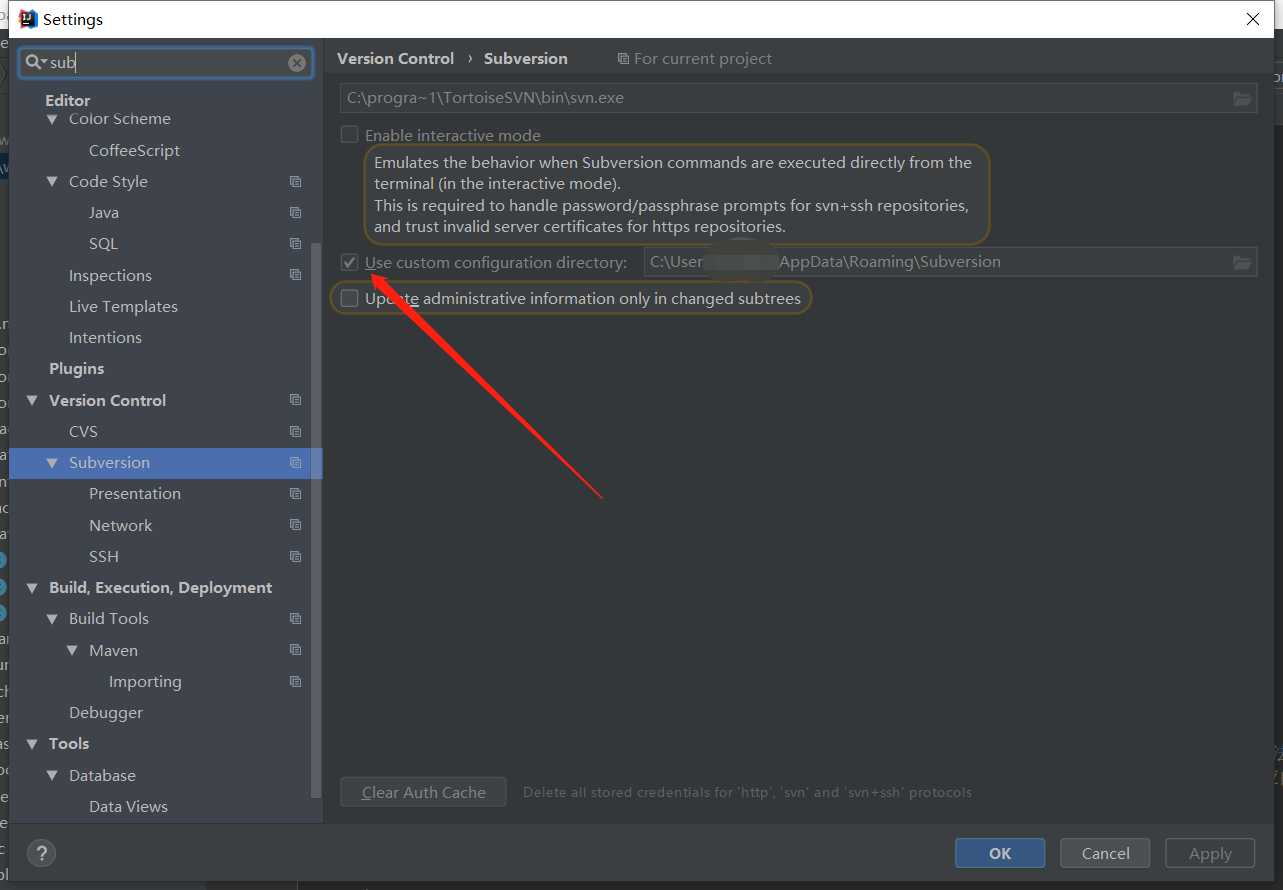
Task: Click inside the settings search box
Action: [166, 63]
